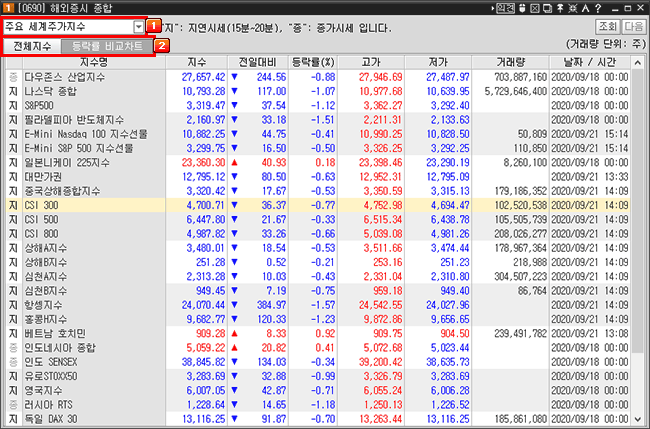Click the mouse icon in title bar
Viewport: 650px width, 429px height.
click(523, 8)
